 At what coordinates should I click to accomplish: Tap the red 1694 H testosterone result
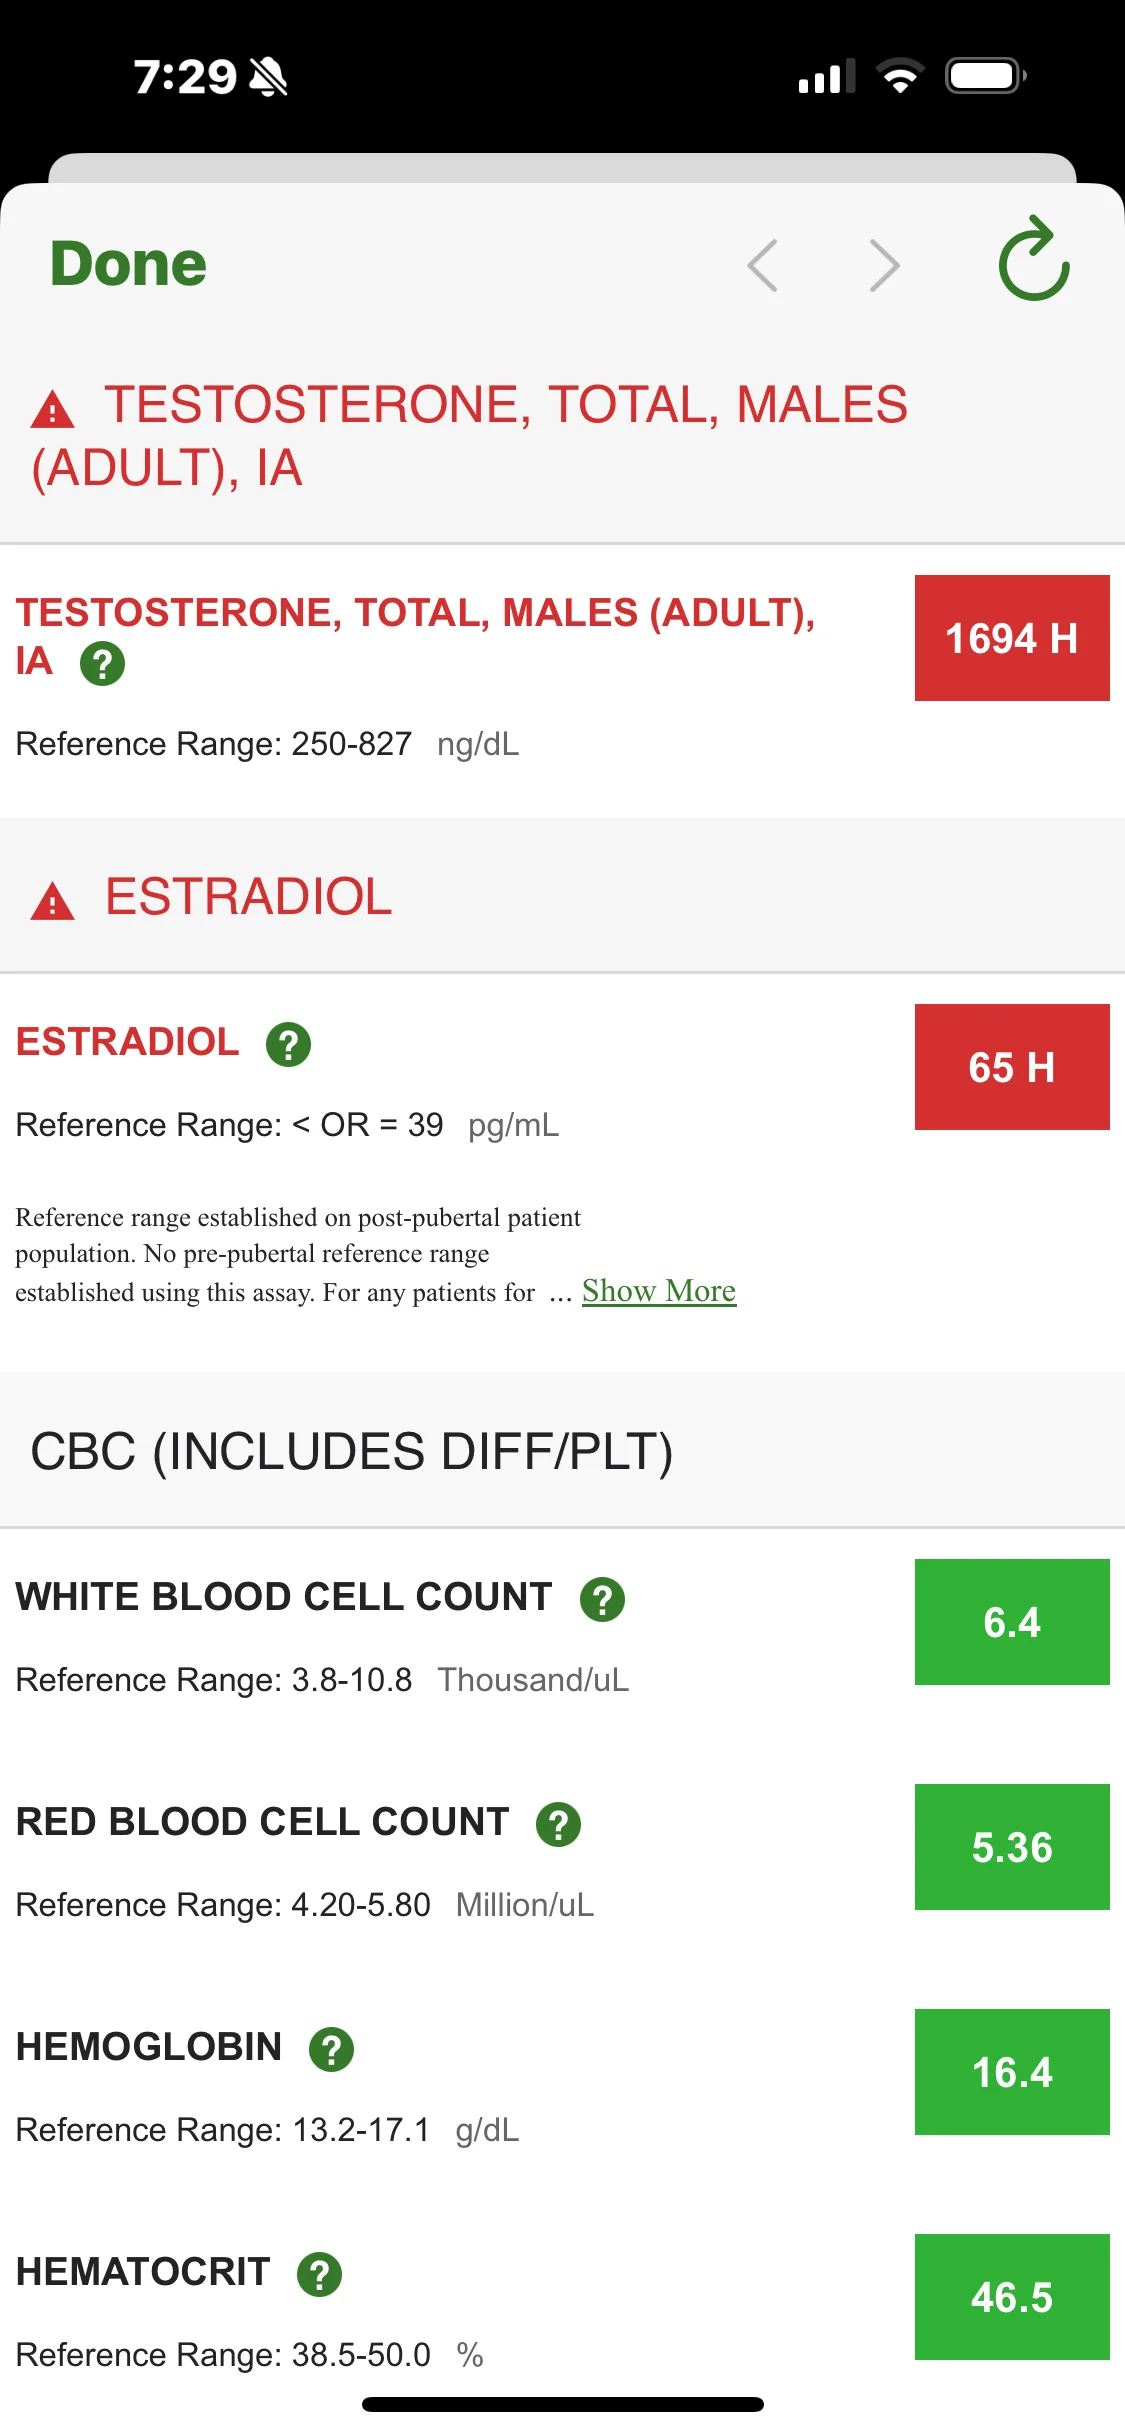point(1012,638)
